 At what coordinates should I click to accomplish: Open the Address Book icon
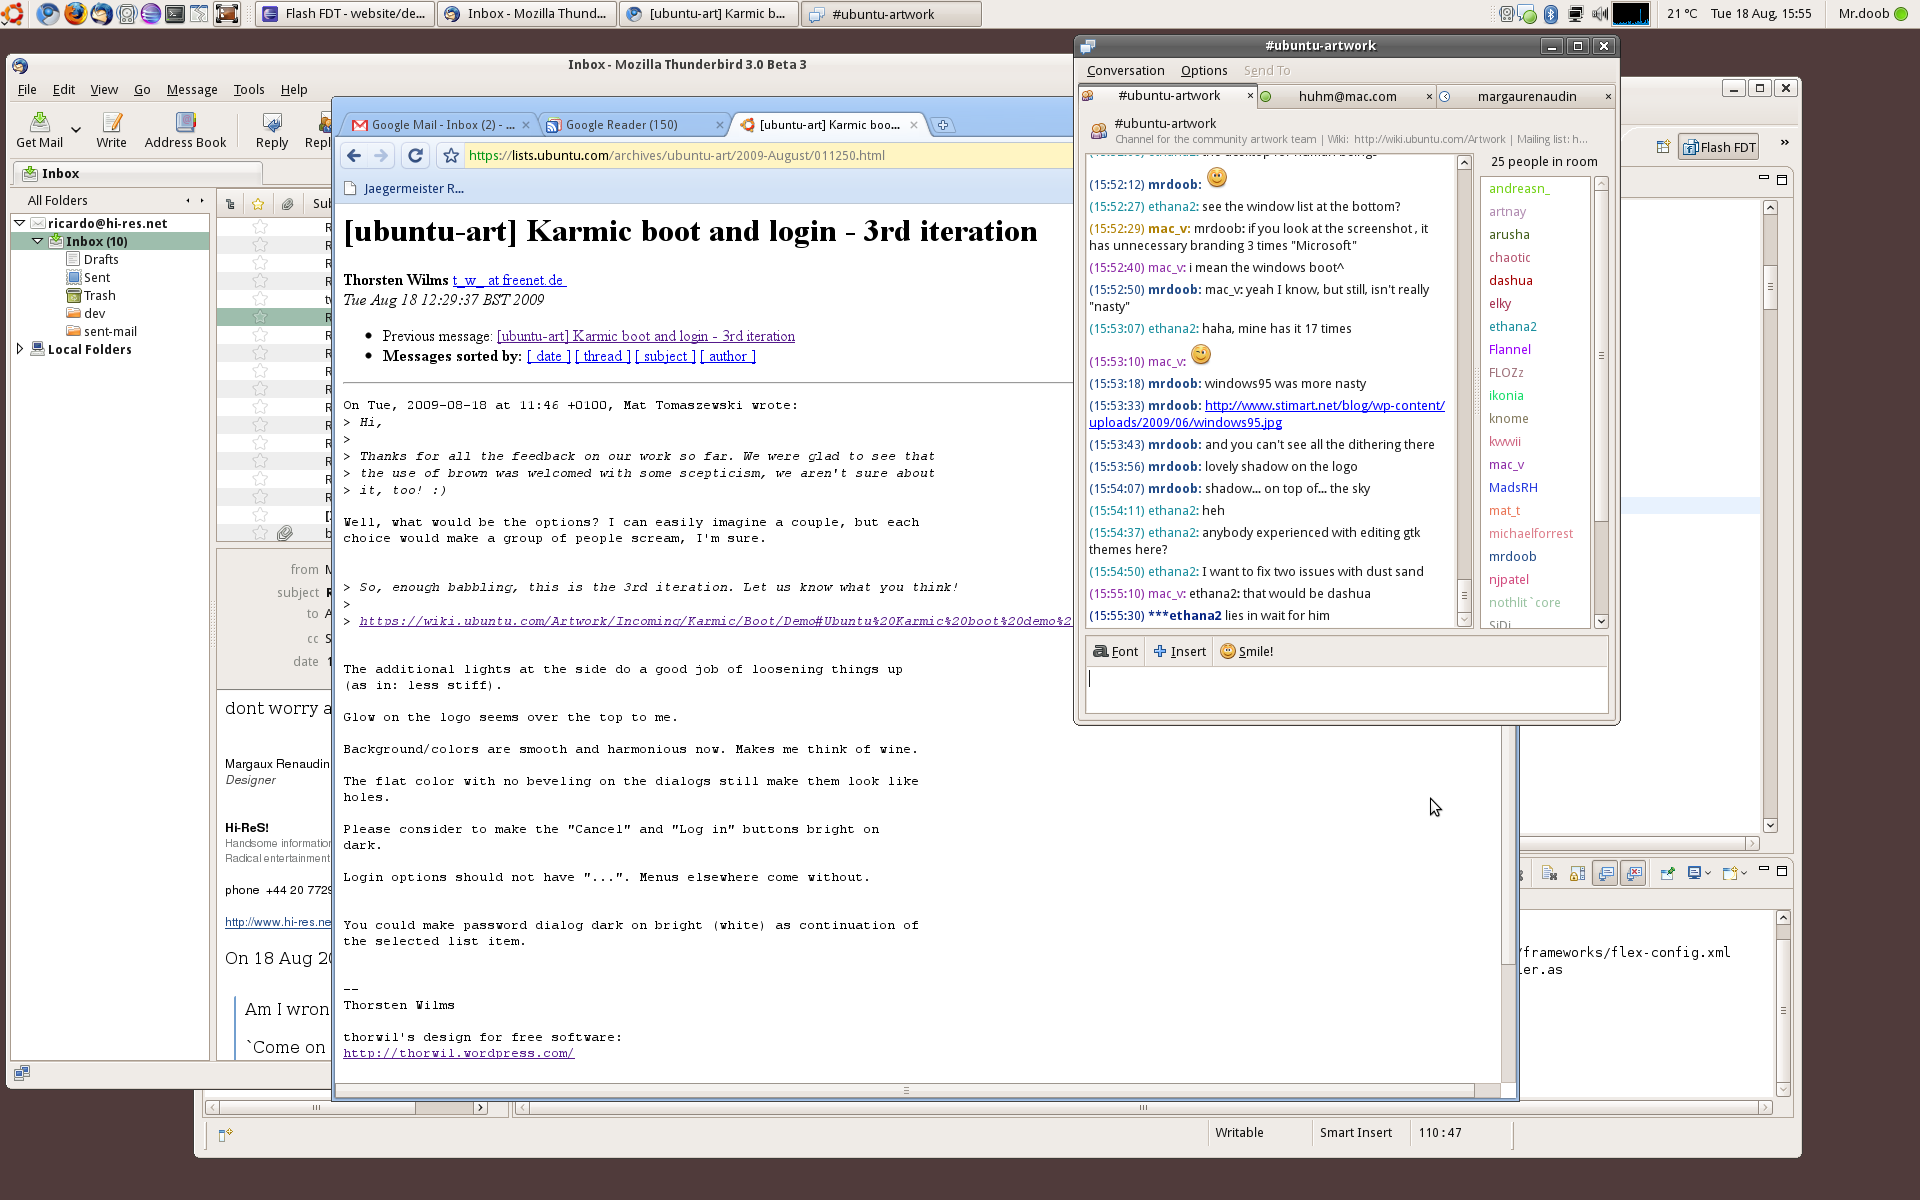pos(185,123)
